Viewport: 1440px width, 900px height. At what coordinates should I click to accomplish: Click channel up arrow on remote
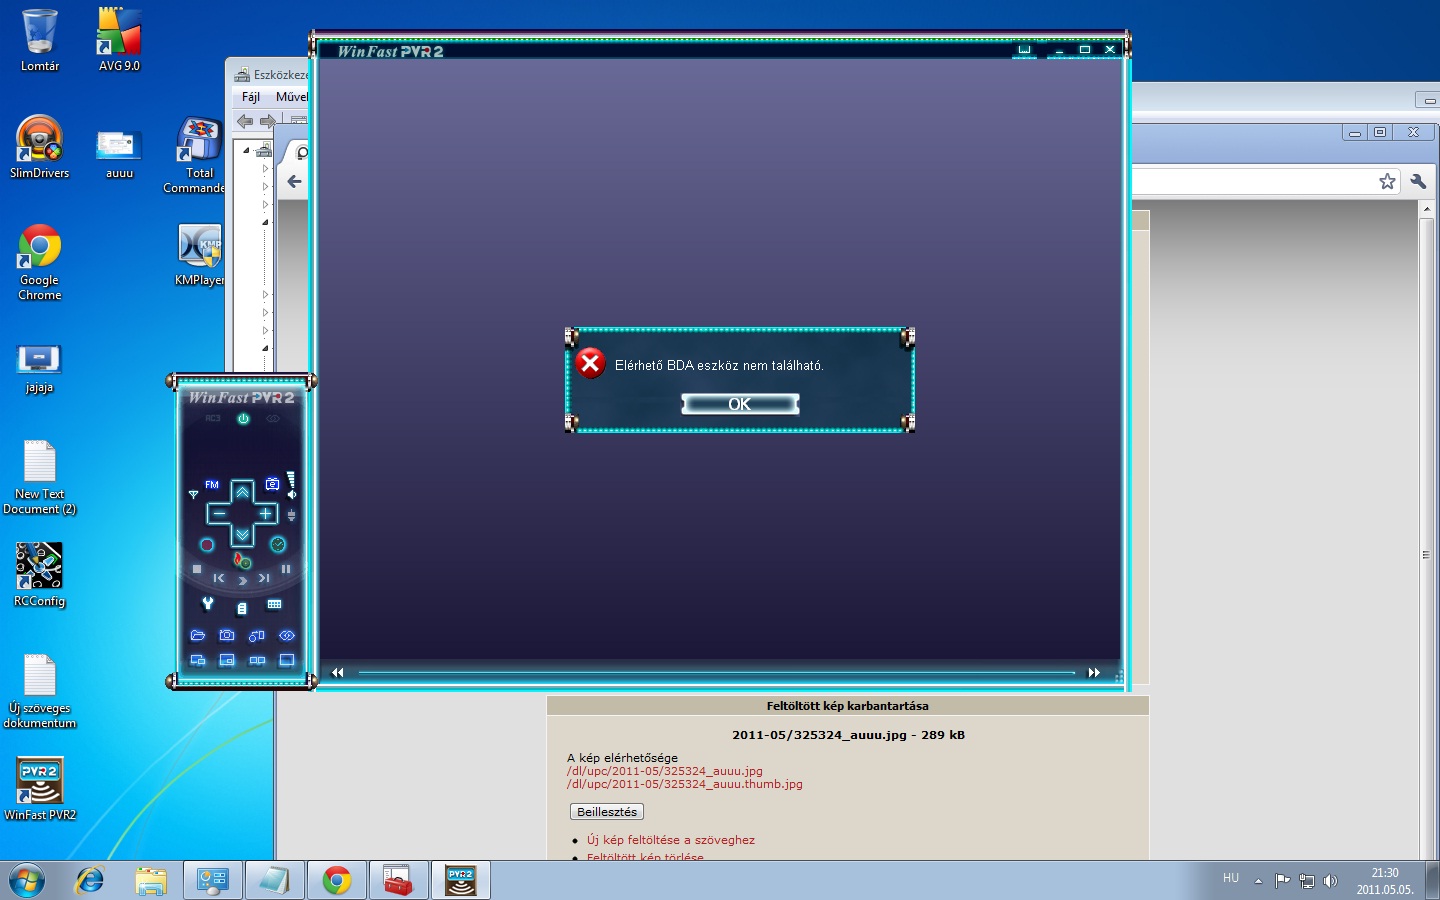point(242,492)
